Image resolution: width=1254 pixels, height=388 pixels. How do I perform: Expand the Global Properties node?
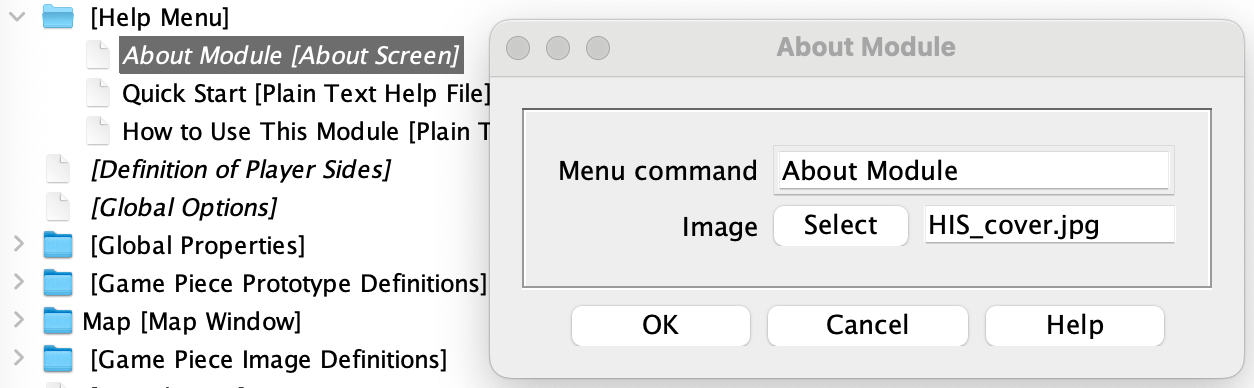(17, 245)
